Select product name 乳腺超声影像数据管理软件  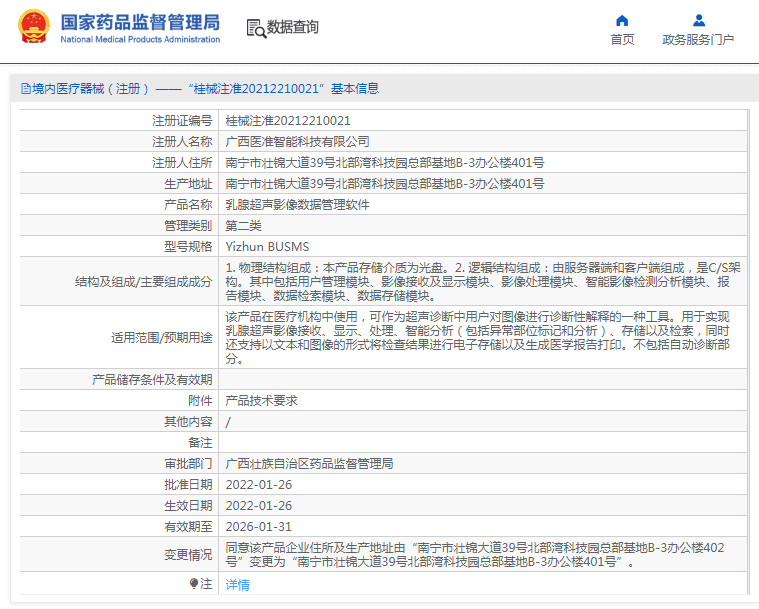coord(297,205)
